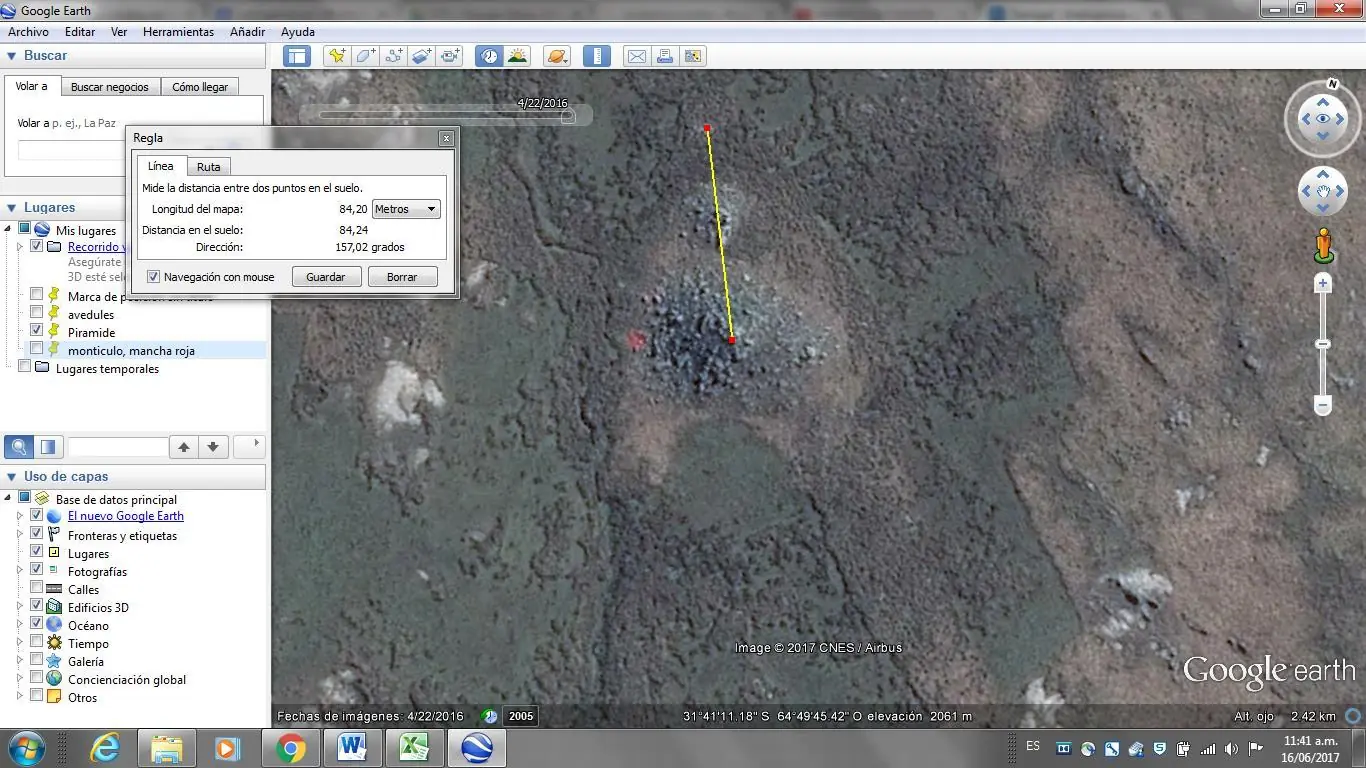
Task: Open the Windows Start menu
Action: click(x=25, y=748)
